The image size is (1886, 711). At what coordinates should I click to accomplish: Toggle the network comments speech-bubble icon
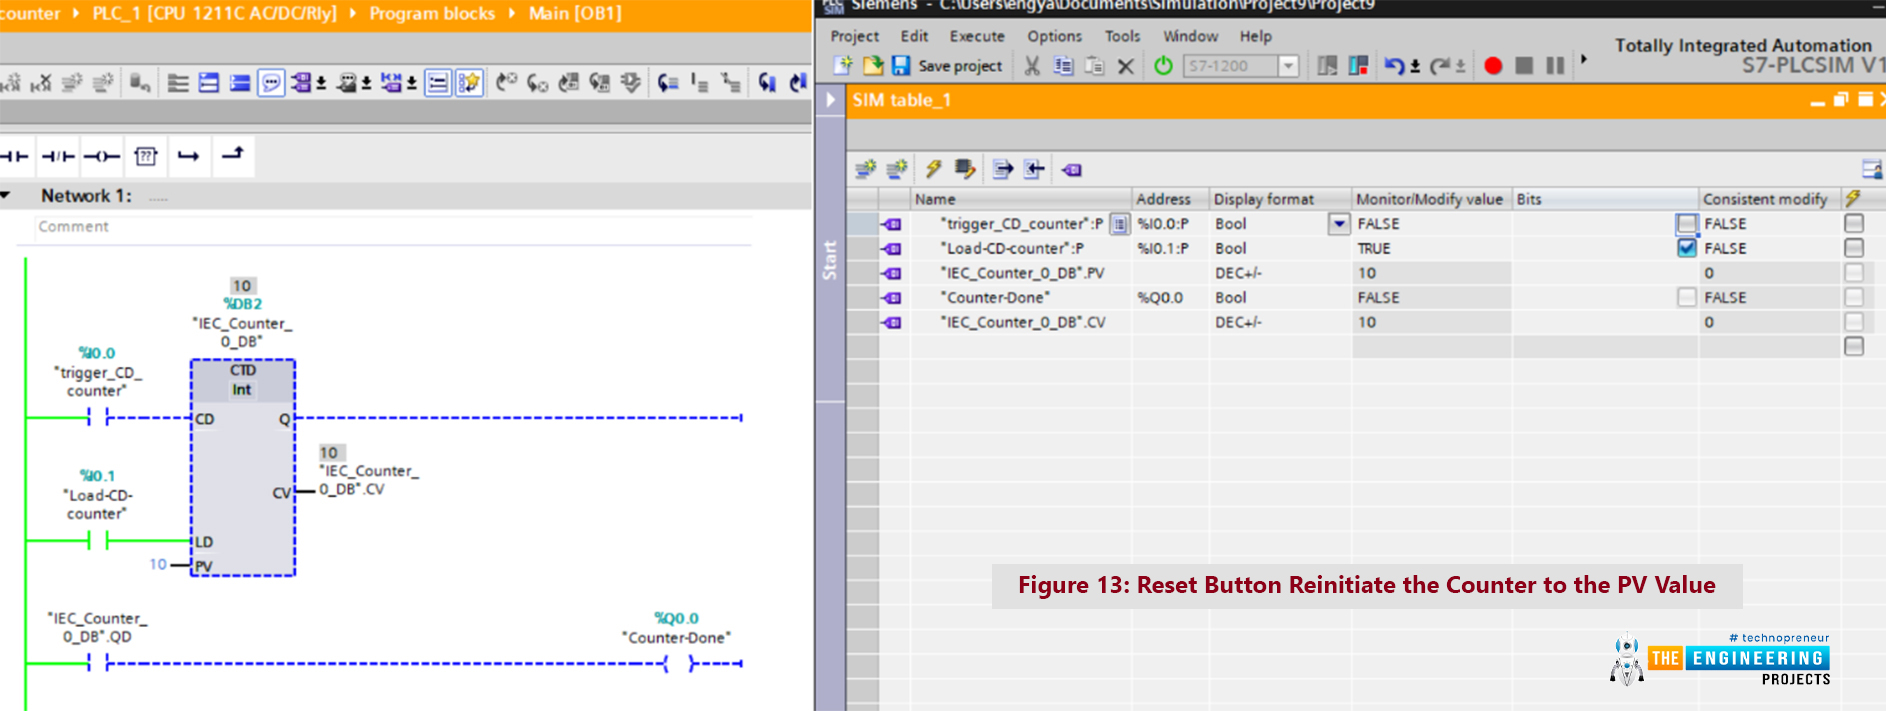270,83
